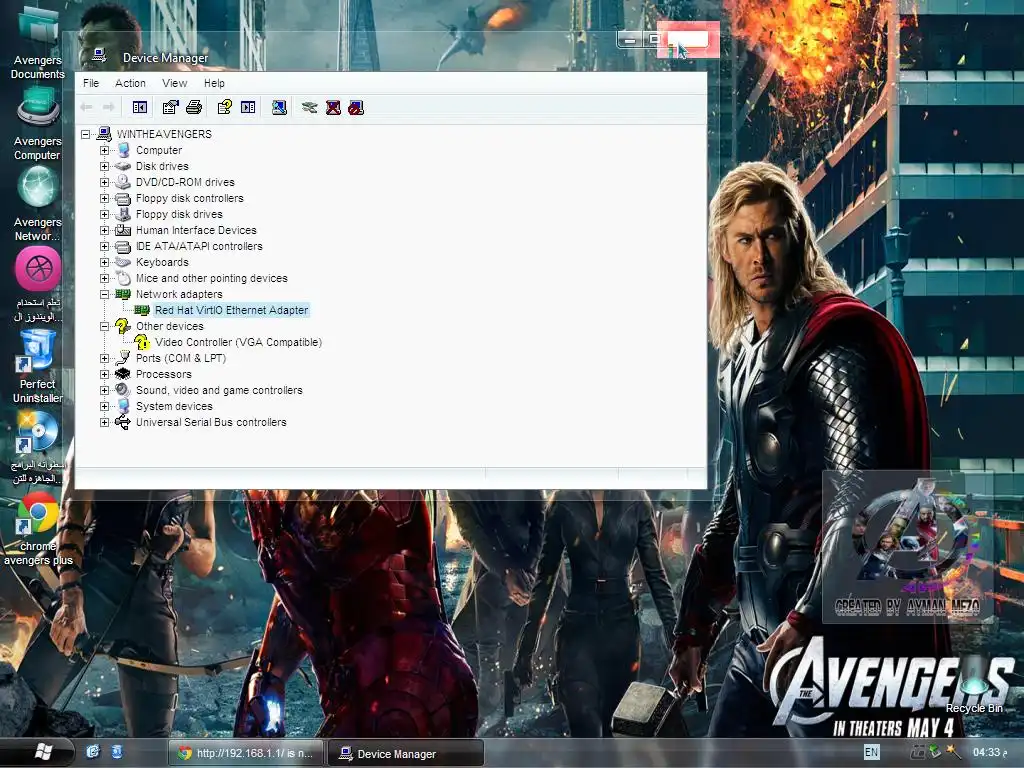The image size is (1024, 768).
Task: Open the File menu
Action: [x=91, y=83]
